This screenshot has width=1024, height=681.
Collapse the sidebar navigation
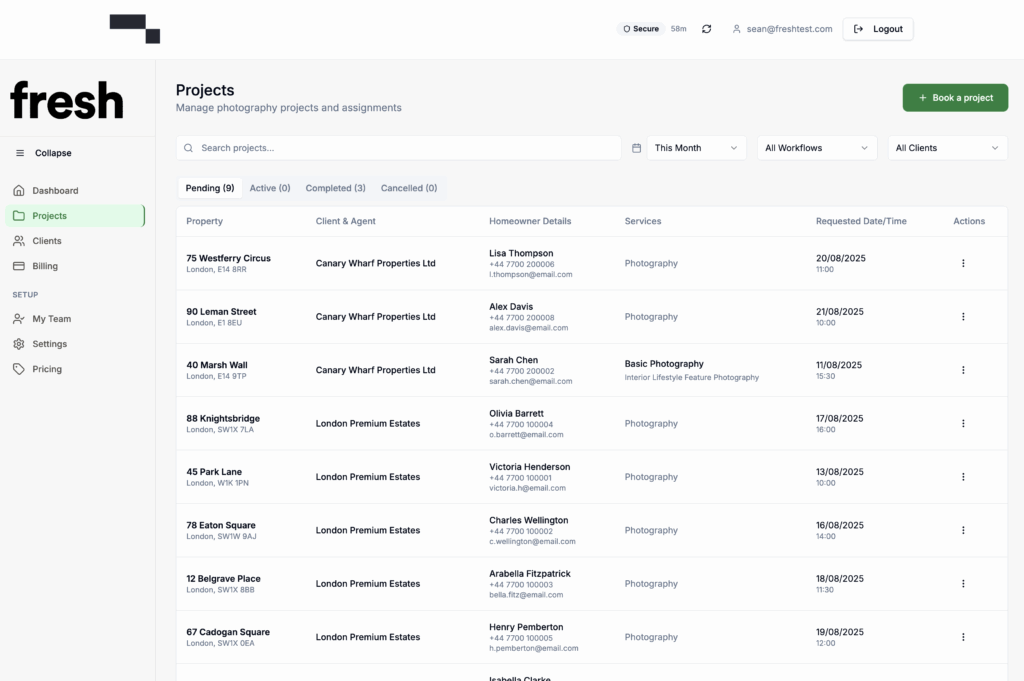point(43,153)
